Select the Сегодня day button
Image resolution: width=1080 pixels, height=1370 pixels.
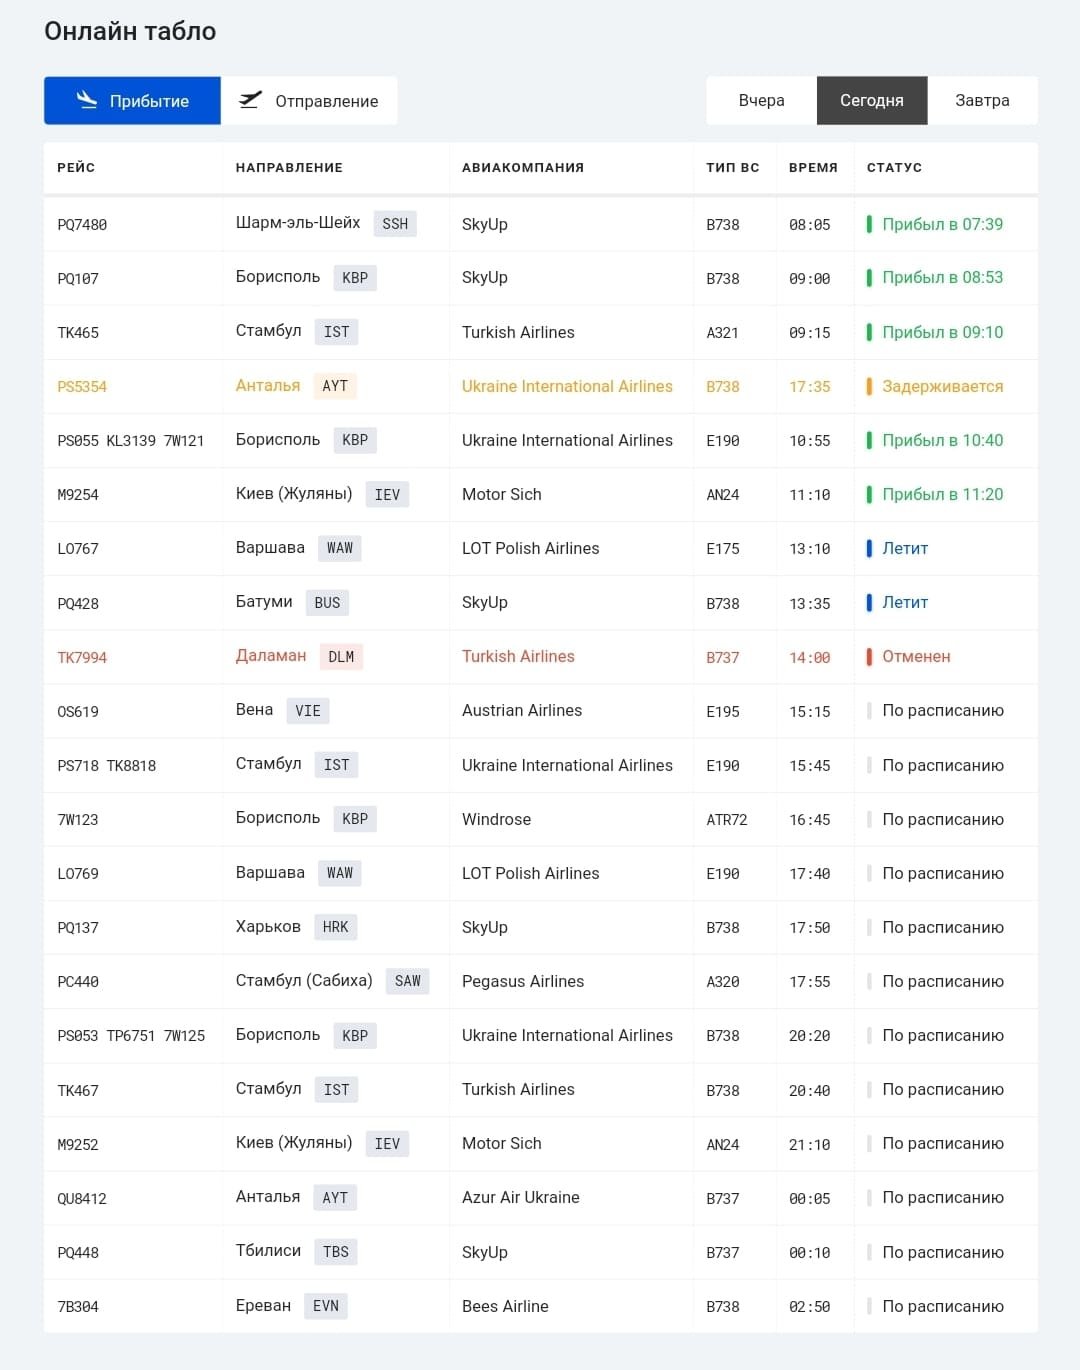pos(872,101)
